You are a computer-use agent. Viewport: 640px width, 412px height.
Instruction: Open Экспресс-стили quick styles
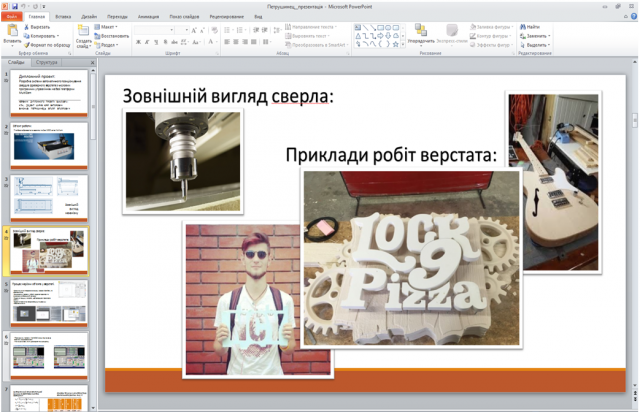[452, 35]
